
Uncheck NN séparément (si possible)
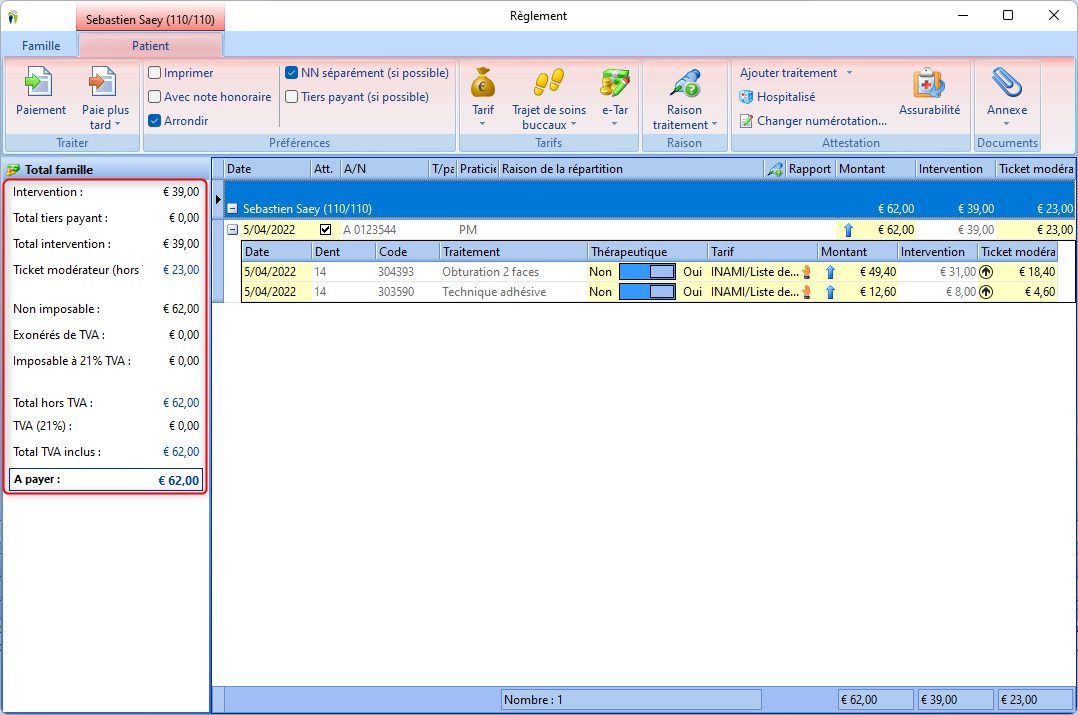point(292,73)
